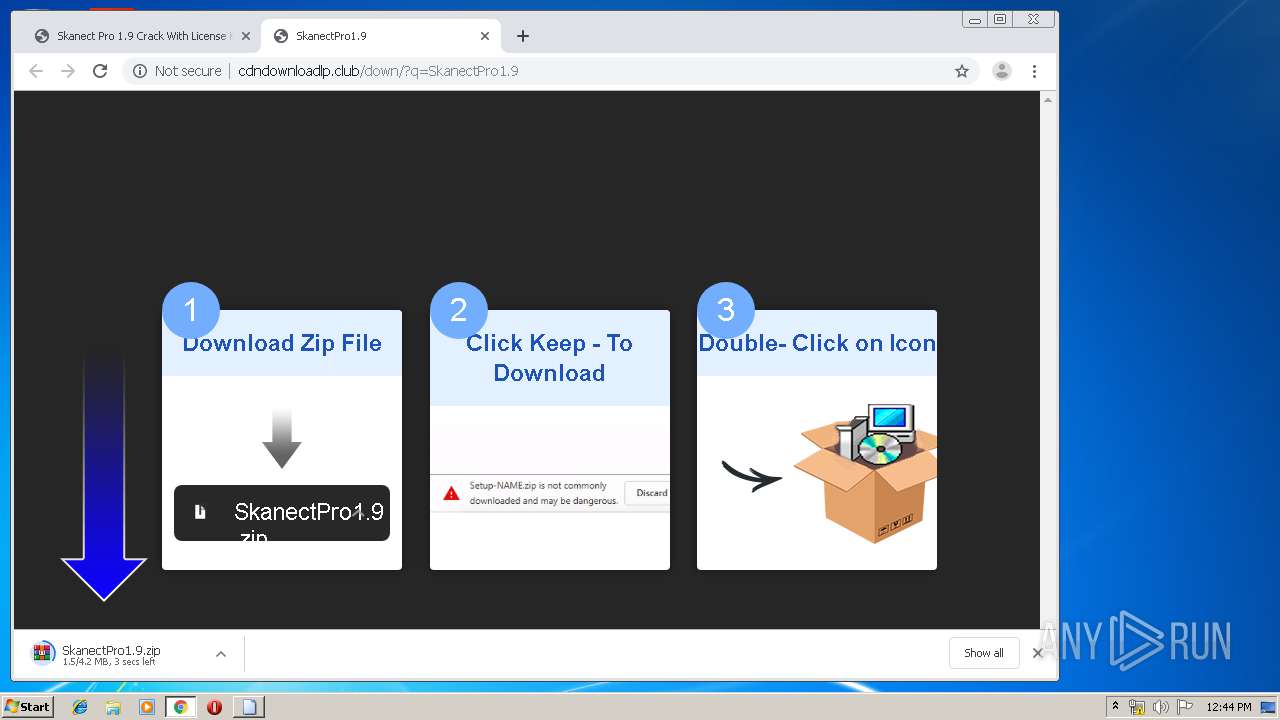The image size is (1280, 720).
Task: Open network status tray icon
Action: 1137,707
